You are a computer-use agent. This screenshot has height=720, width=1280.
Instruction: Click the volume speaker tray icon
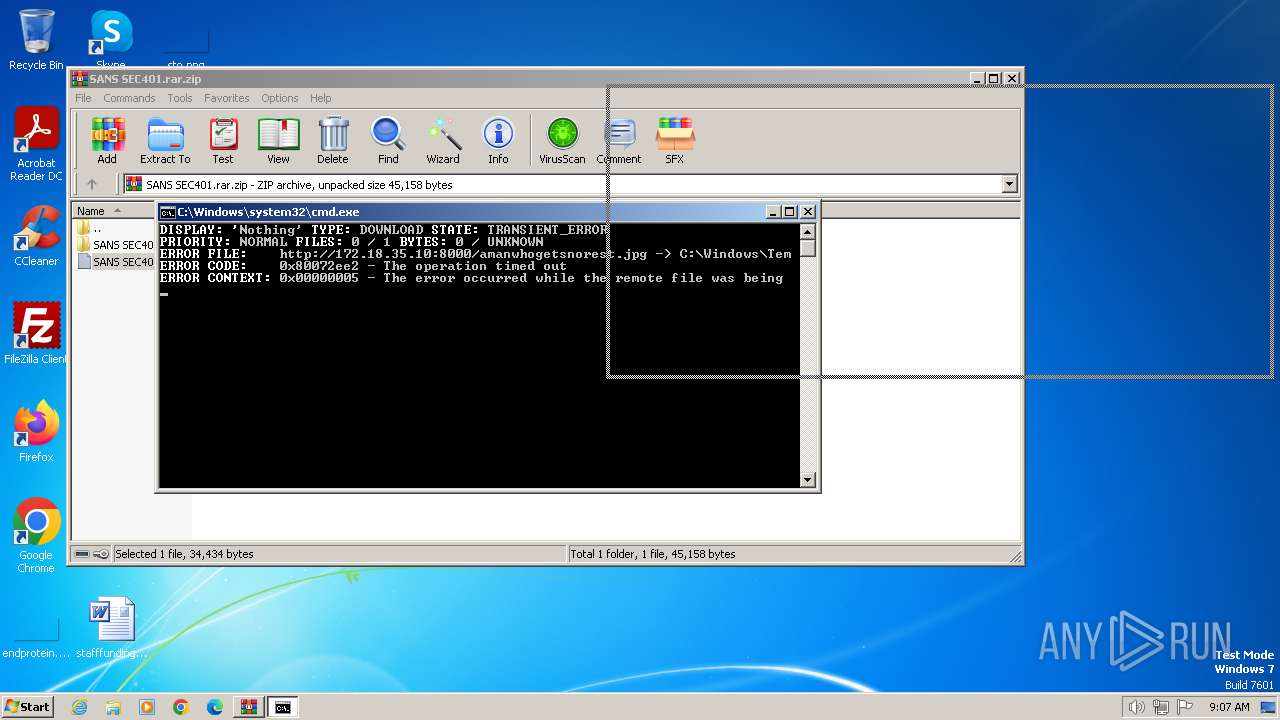tap(1136, 707)
